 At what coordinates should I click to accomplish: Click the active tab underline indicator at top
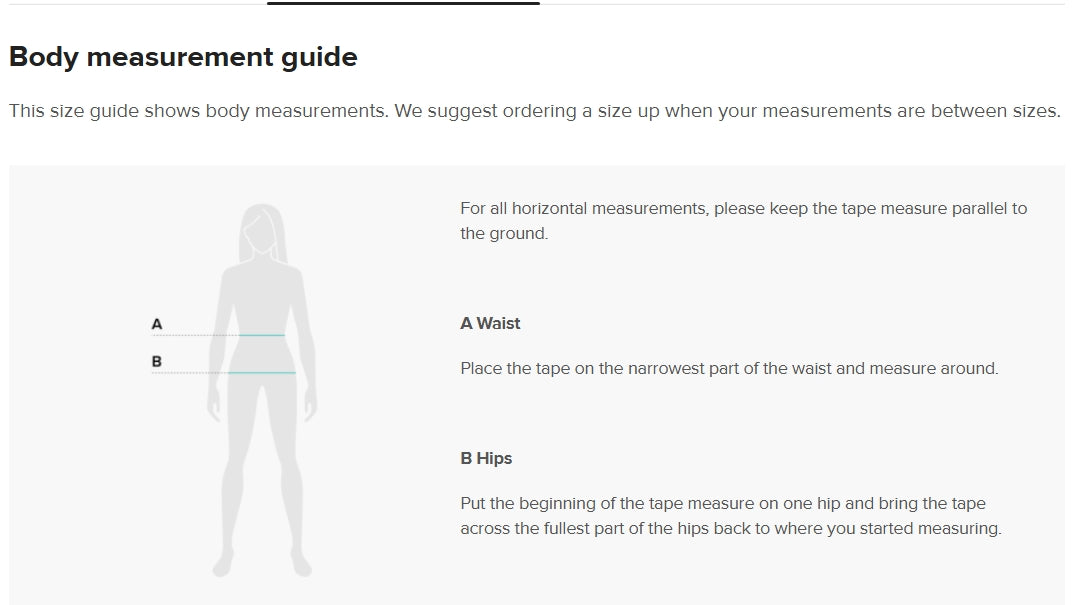(403, 3)
